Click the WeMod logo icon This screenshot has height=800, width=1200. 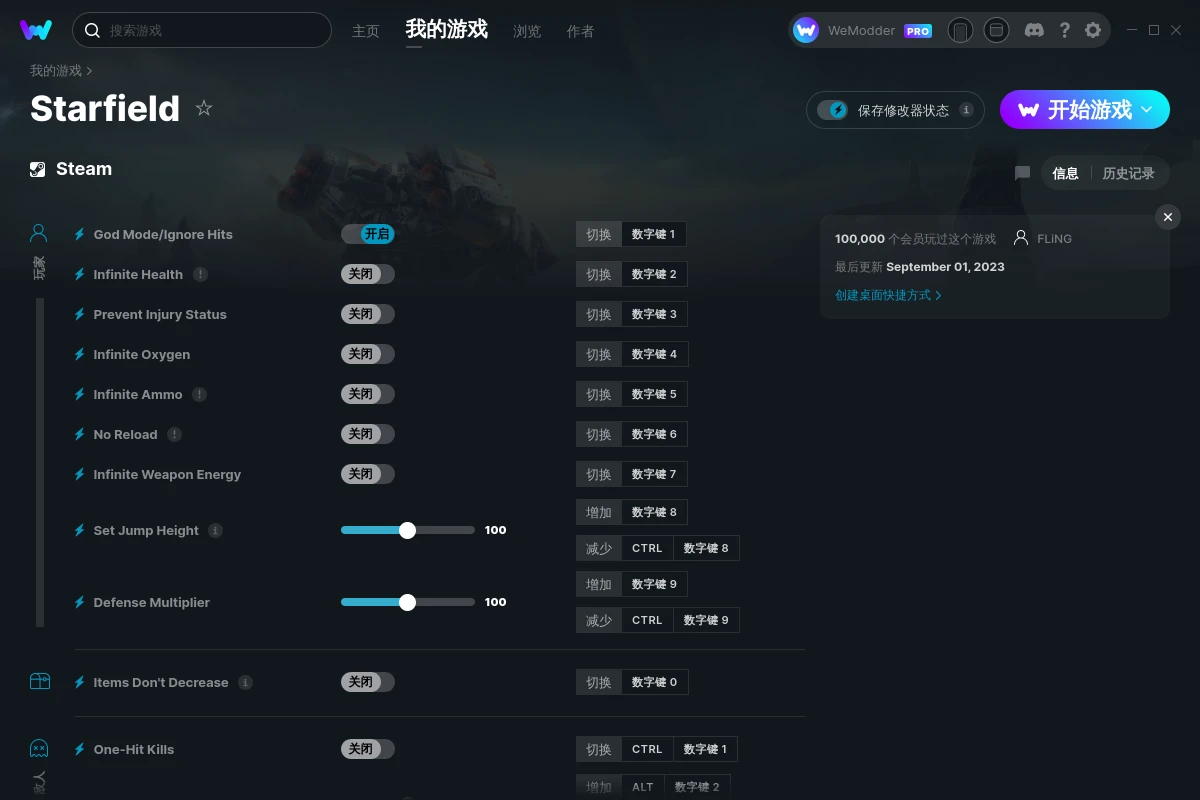[36, 30]
